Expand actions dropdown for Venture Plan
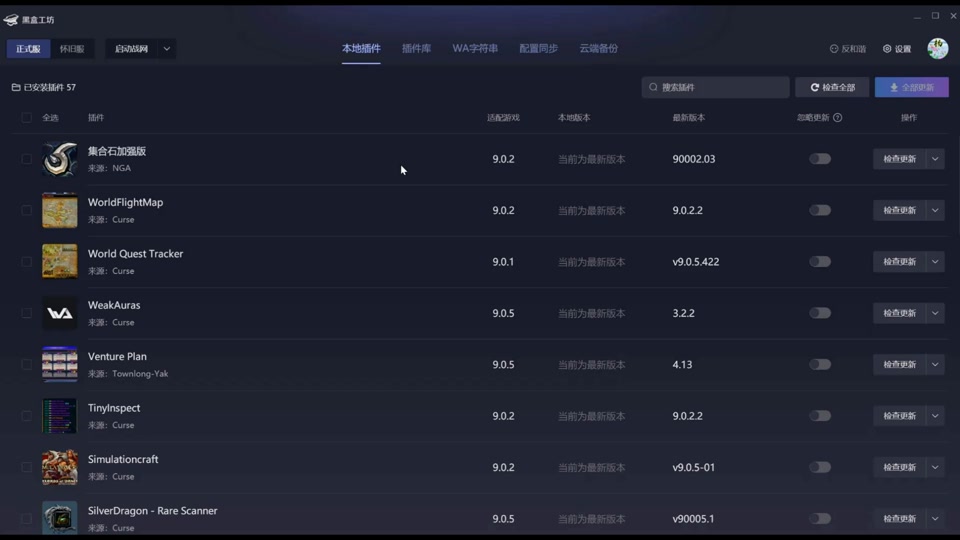 [x=935, y=365]
